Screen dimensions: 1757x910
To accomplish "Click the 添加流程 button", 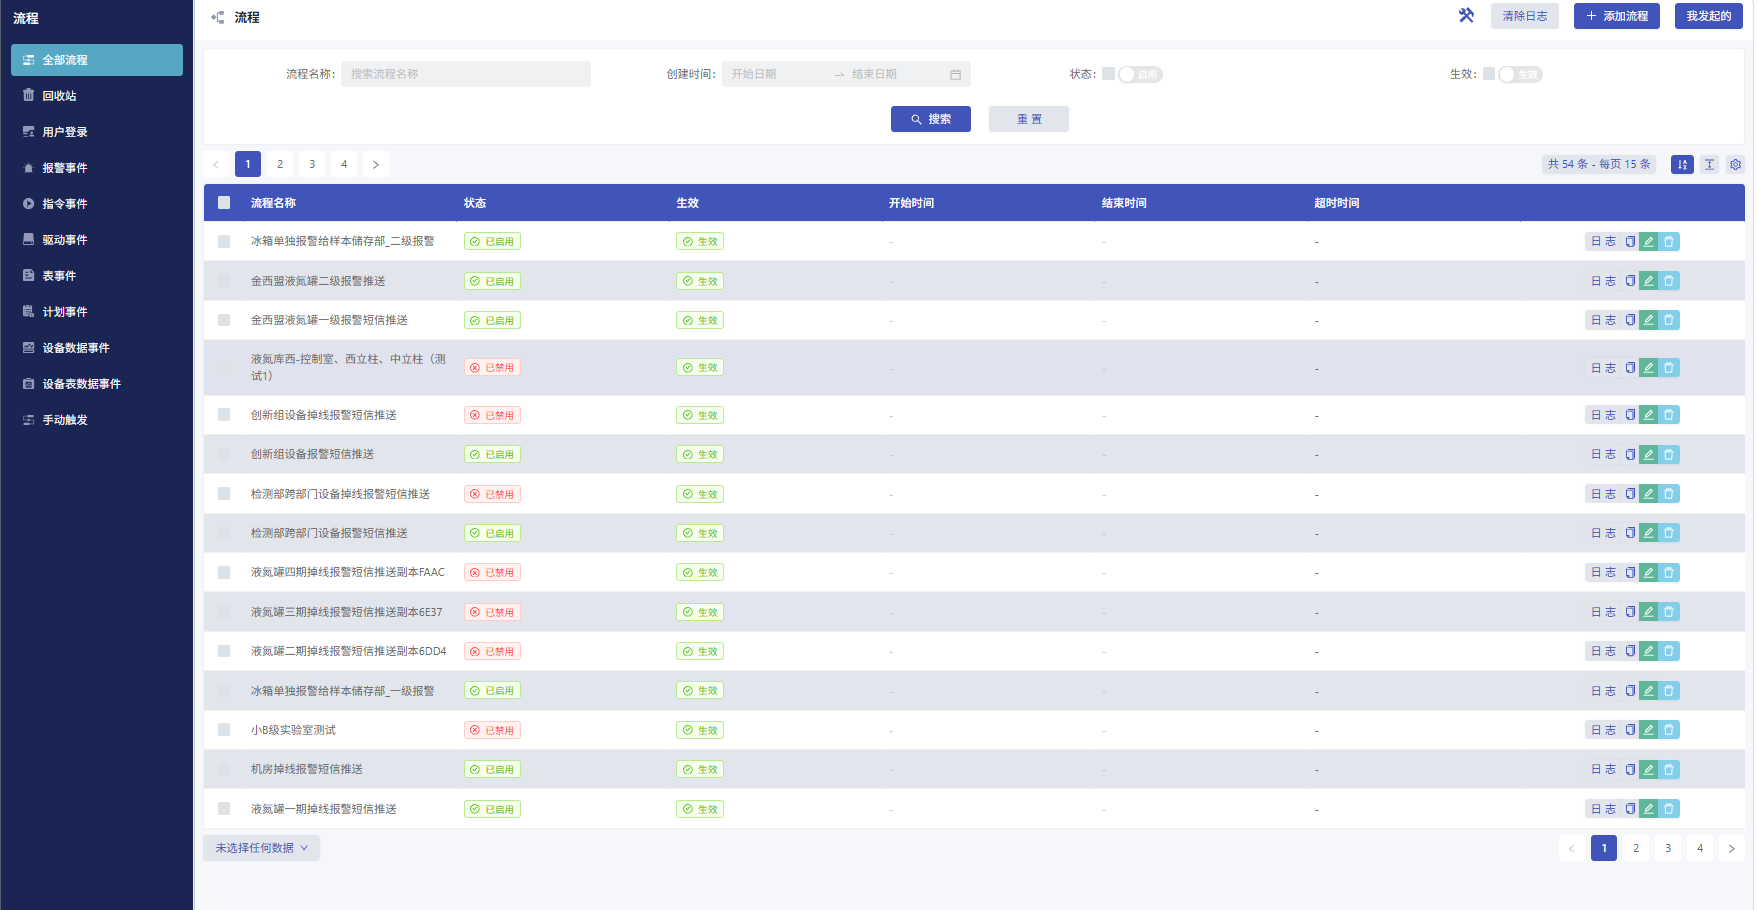I will coord(1617,16).
